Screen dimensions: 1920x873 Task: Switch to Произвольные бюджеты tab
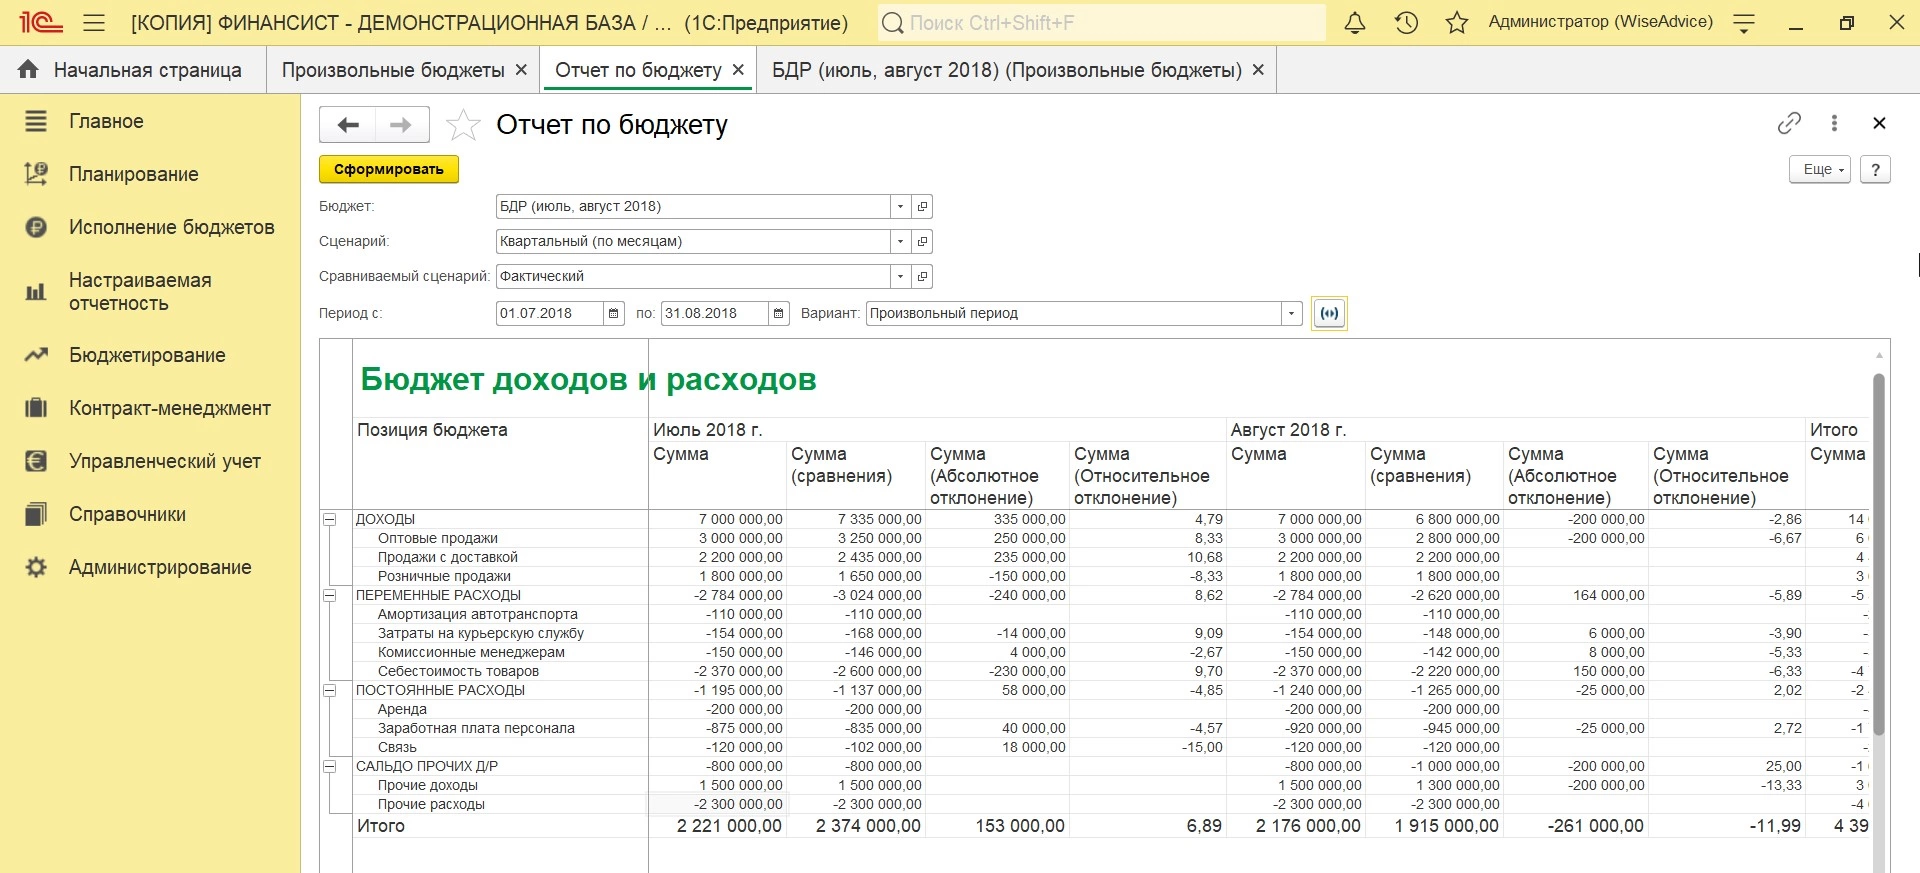392,70
